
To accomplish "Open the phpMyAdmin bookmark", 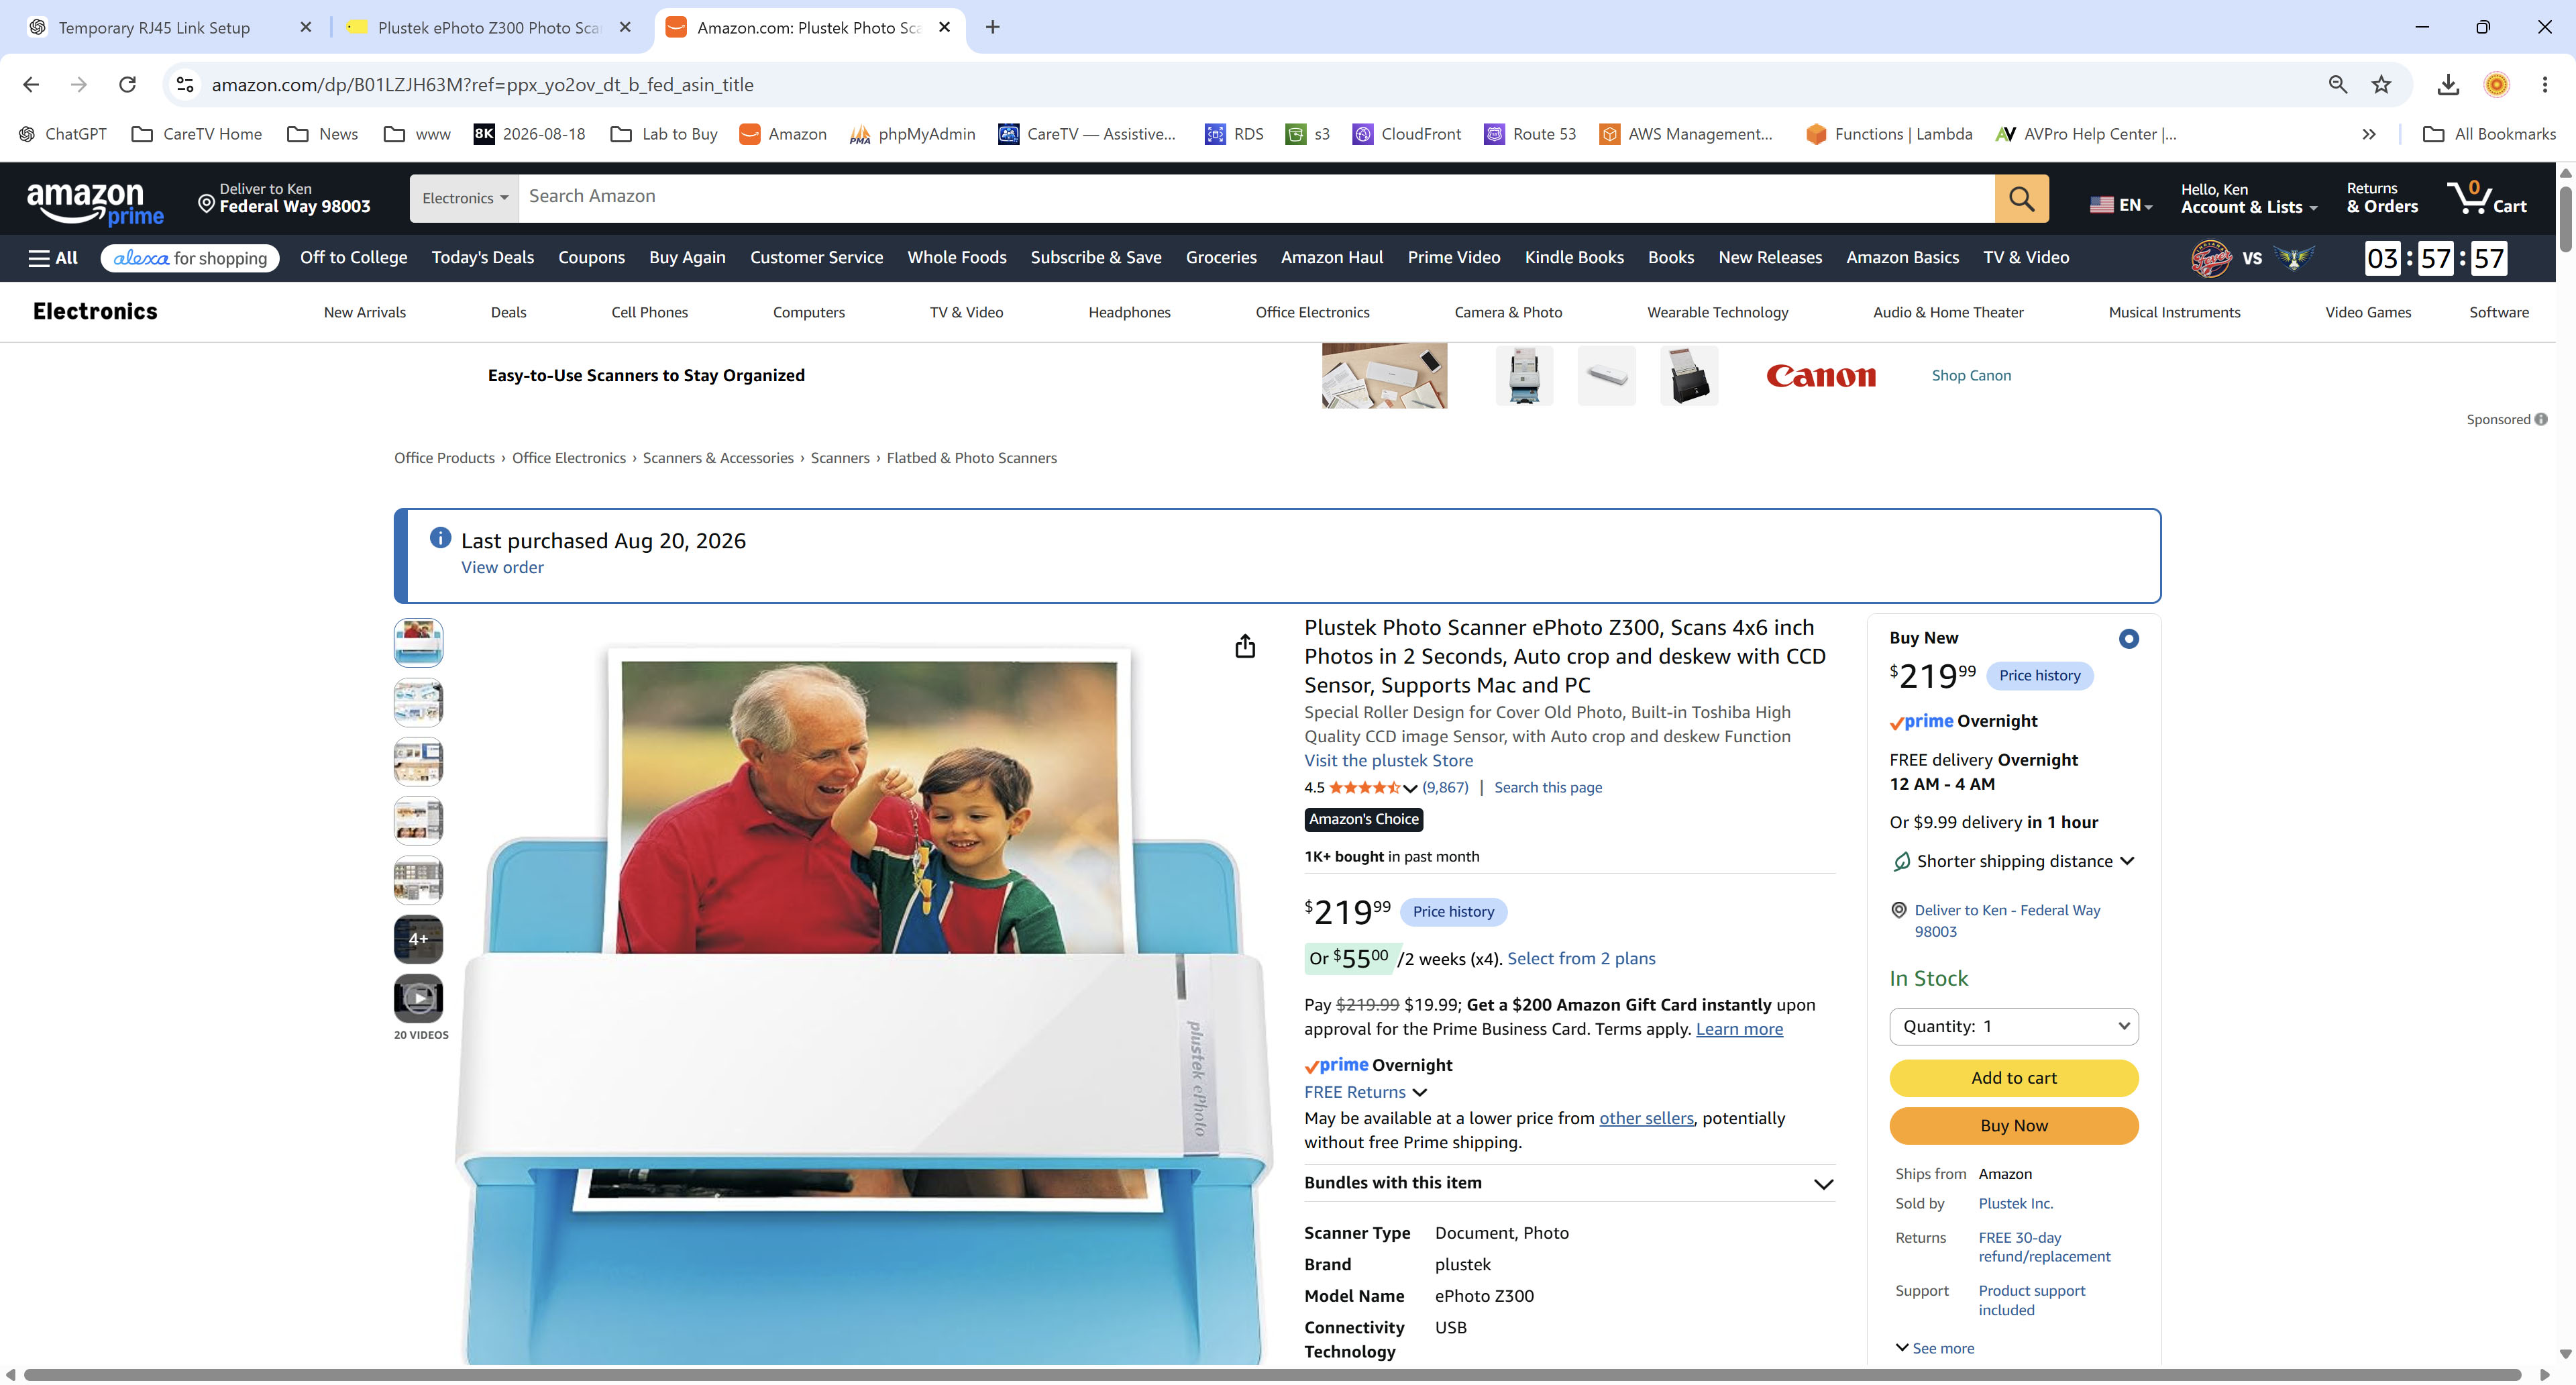I will tap(912, 134).
